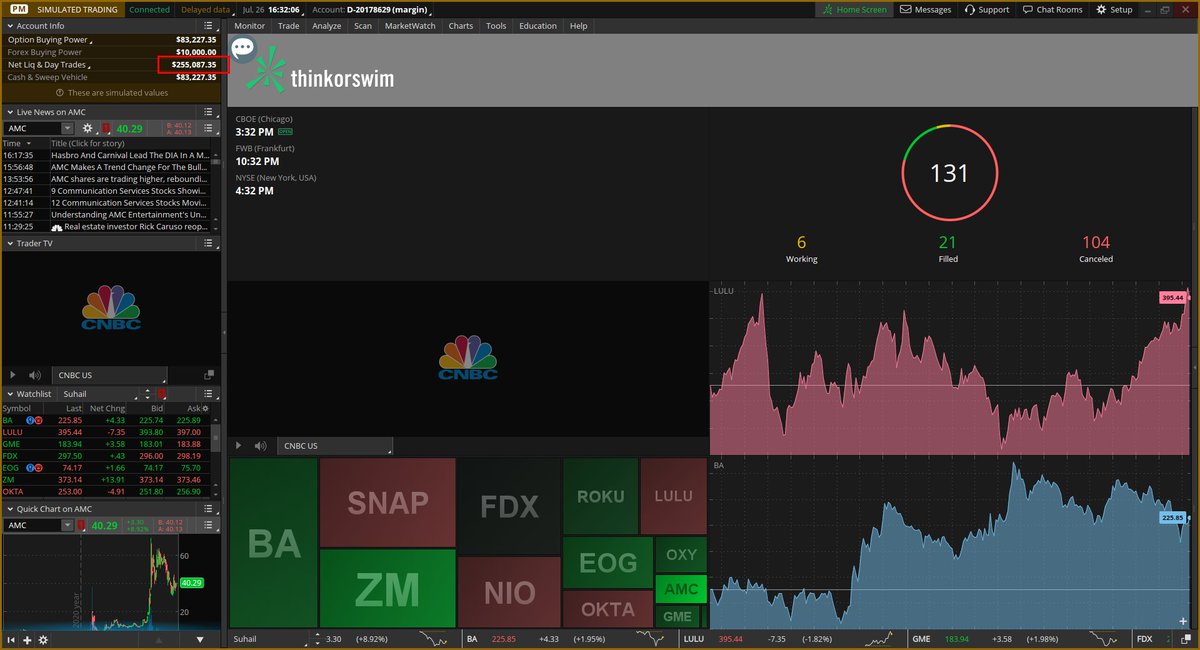
Task: Select the LULU row in the Watchlist
Action: pos(104,432)
